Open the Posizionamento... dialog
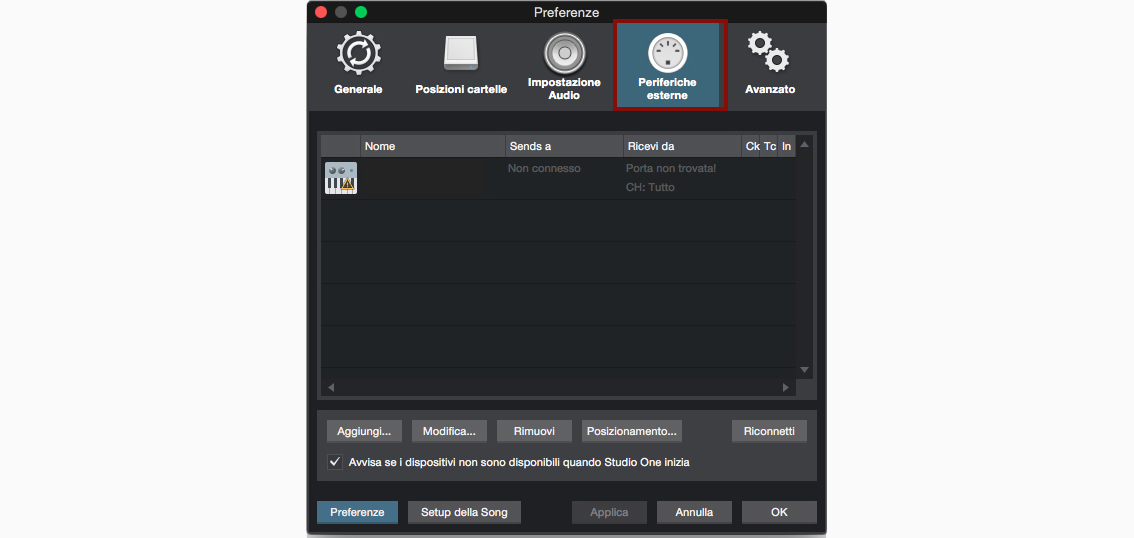 632,431
